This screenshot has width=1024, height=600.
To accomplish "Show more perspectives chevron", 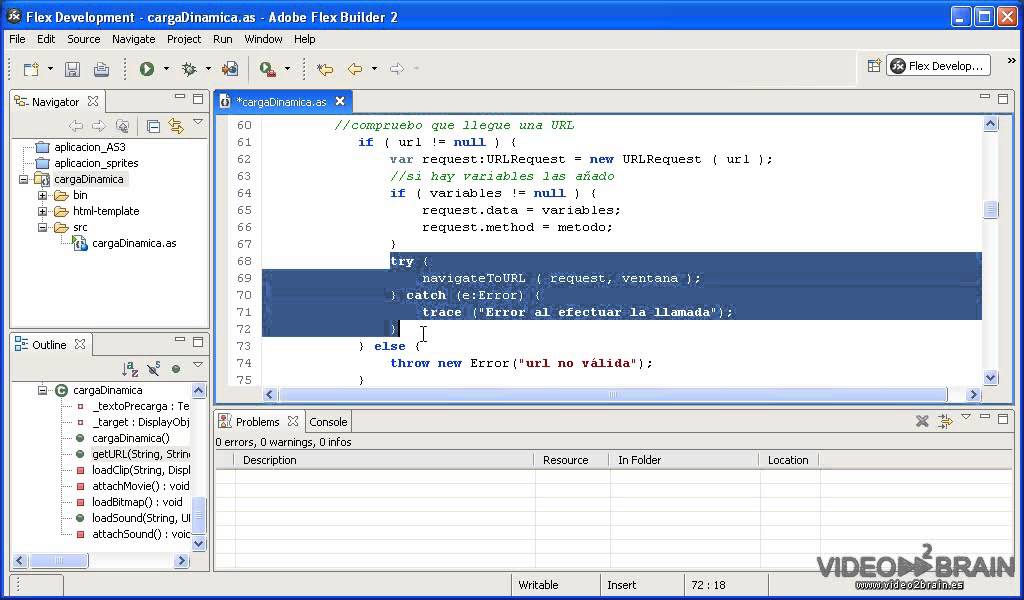I will pos(1012,61).
